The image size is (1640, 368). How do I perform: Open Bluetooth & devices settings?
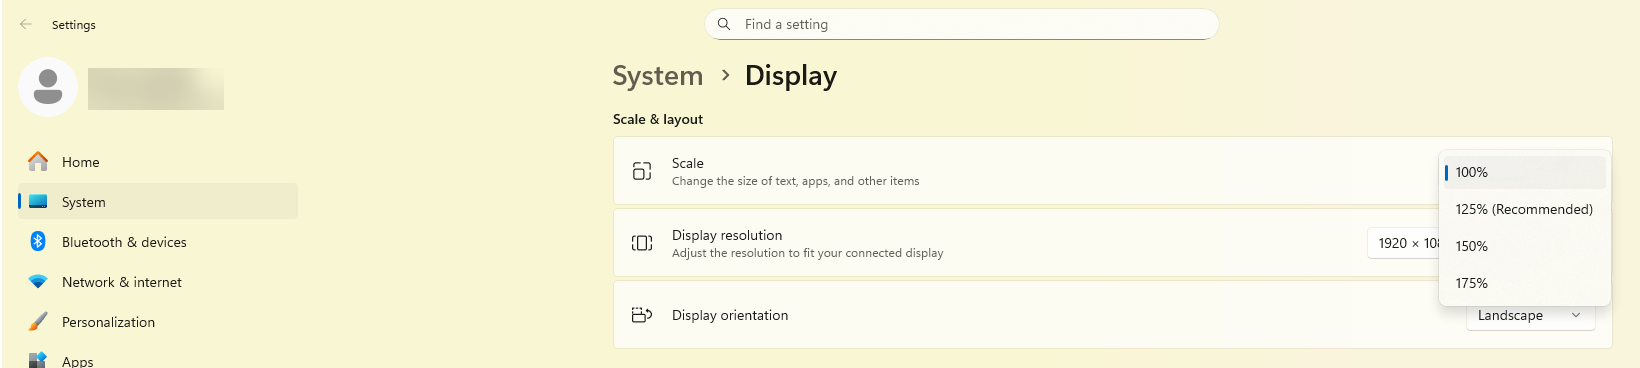(x=158, y=241)
